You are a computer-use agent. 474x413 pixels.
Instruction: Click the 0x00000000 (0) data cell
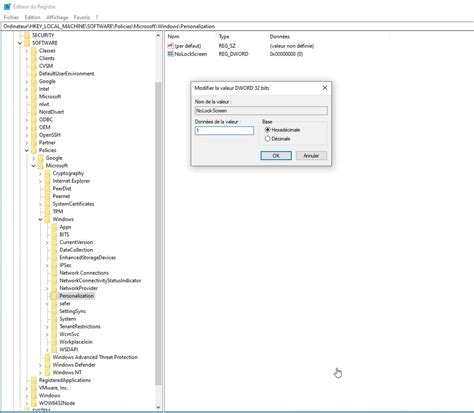pyautogui.click(x=286, y=54)
